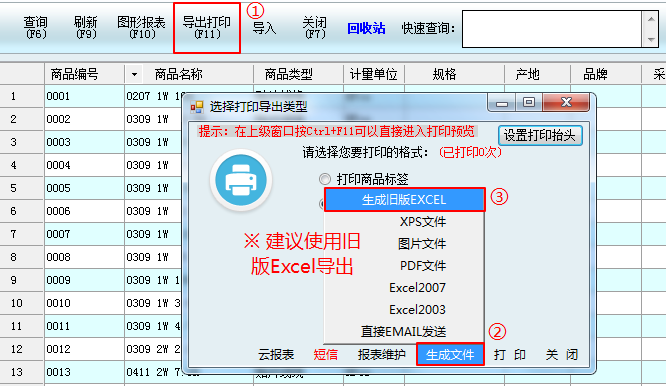Open 图形报表 (F10) chart report
Screen dimensions: 666x386
point(141,28)
